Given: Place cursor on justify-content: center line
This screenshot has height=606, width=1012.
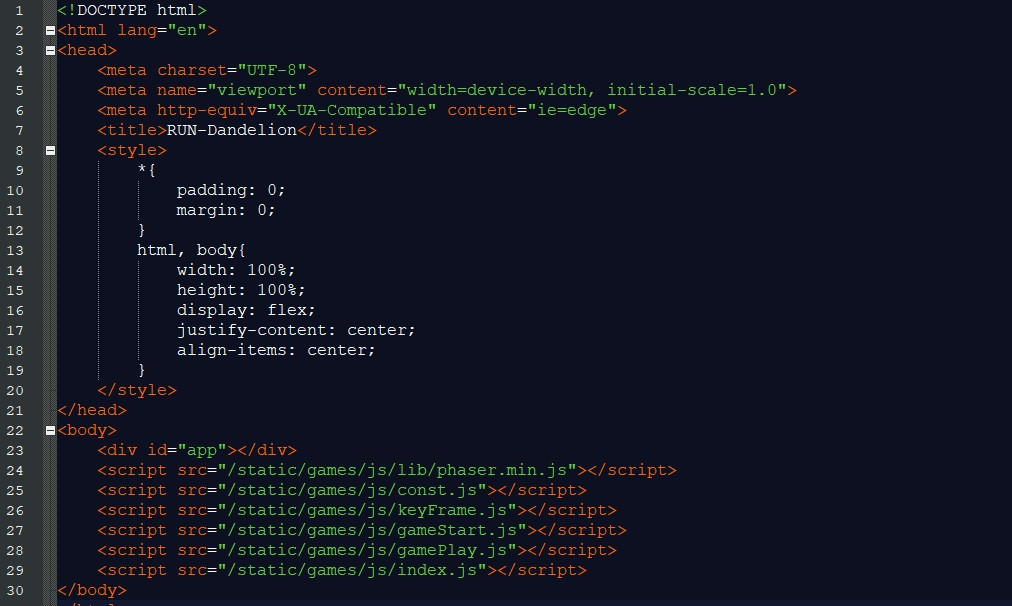Looking at the screenshot, I should [x=296, y=330].
